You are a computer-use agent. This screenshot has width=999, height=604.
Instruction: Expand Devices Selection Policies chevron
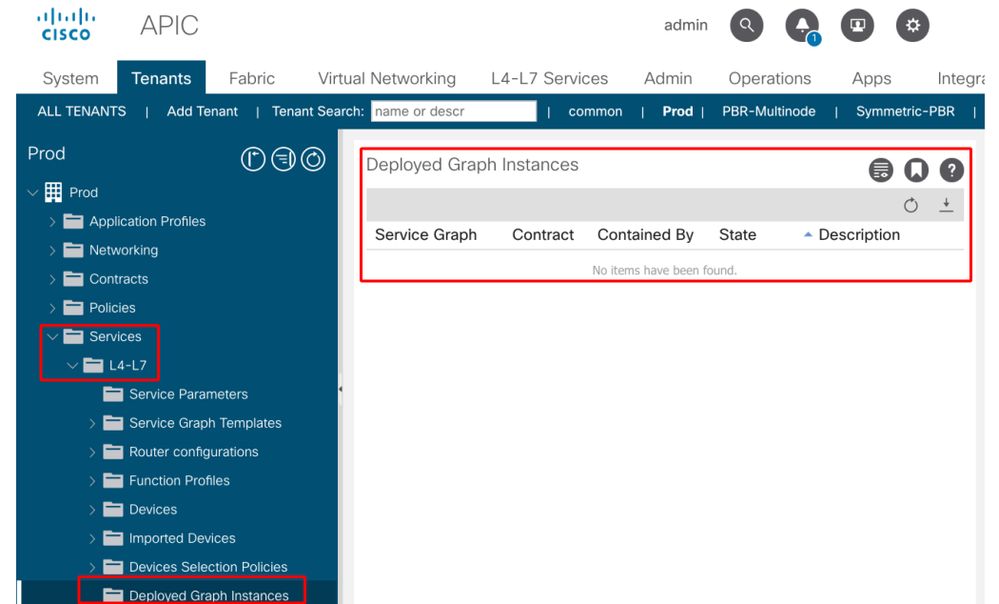[92, 567]
